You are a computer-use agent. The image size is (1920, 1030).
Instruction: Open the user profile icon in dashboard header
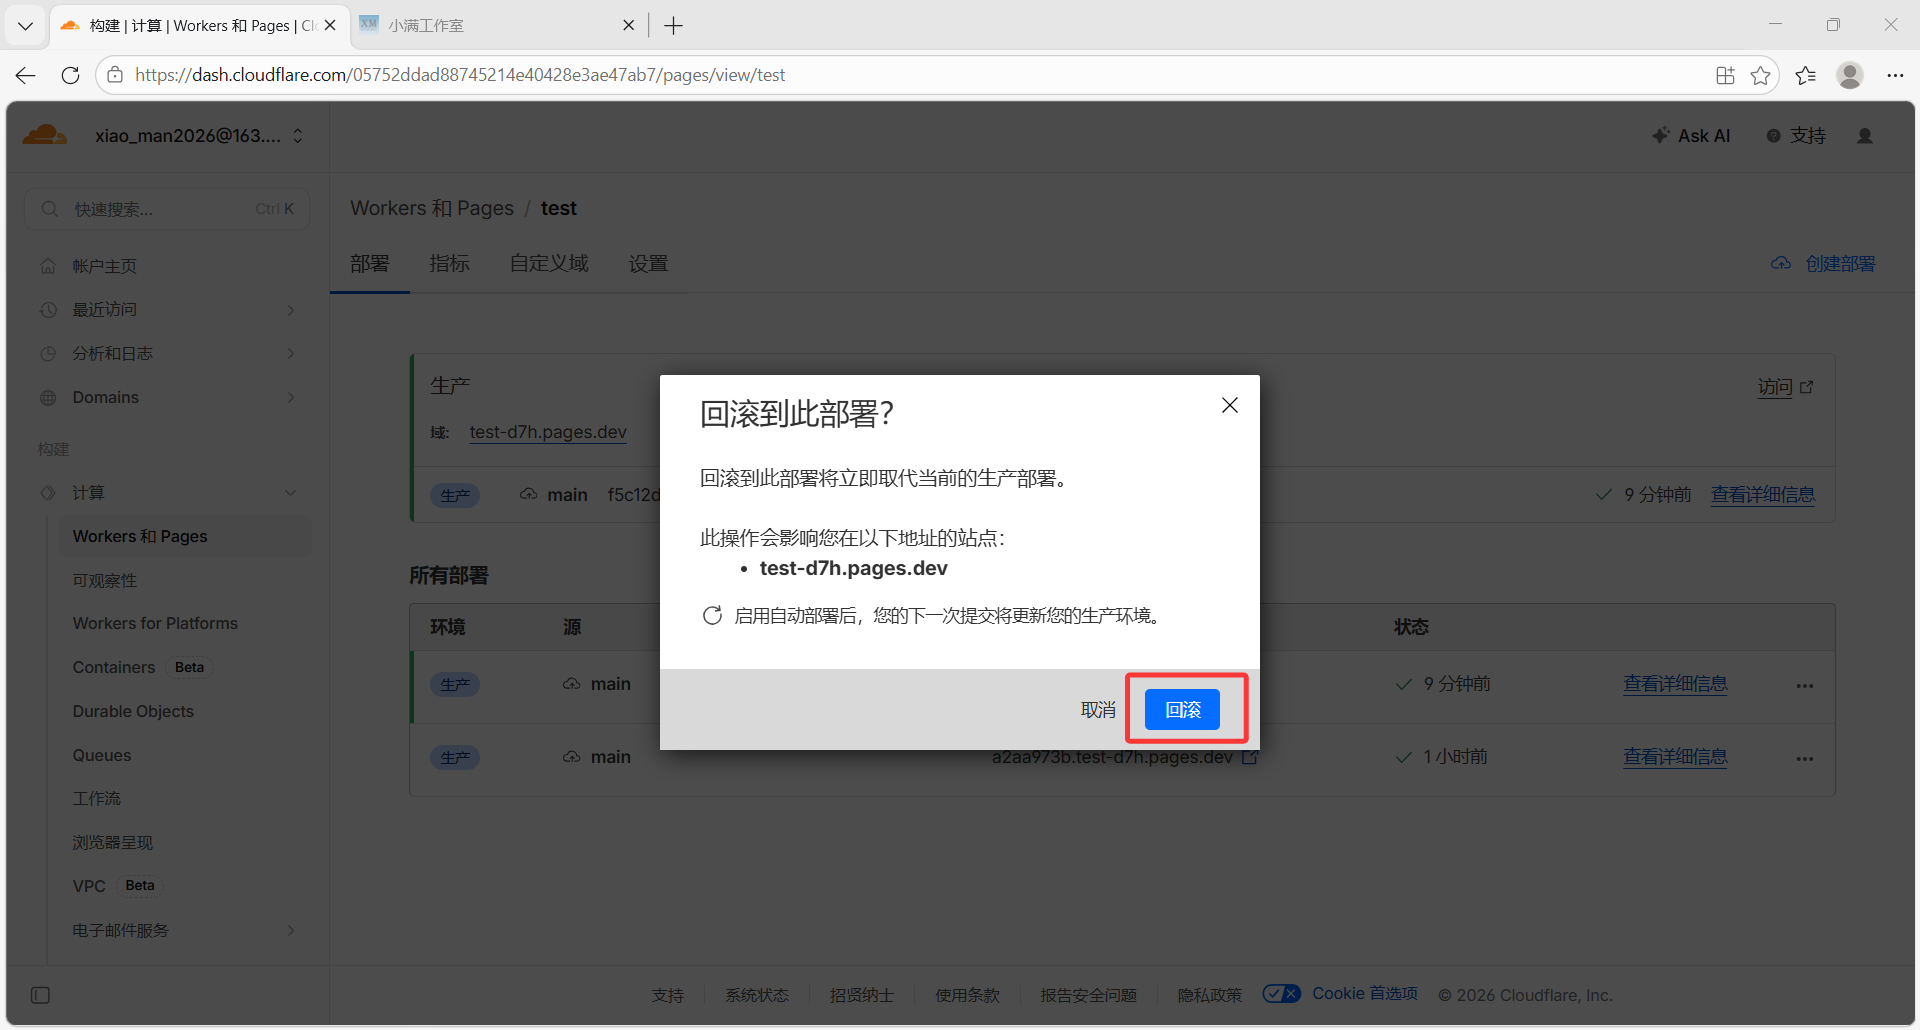(x=1864, y=136)
